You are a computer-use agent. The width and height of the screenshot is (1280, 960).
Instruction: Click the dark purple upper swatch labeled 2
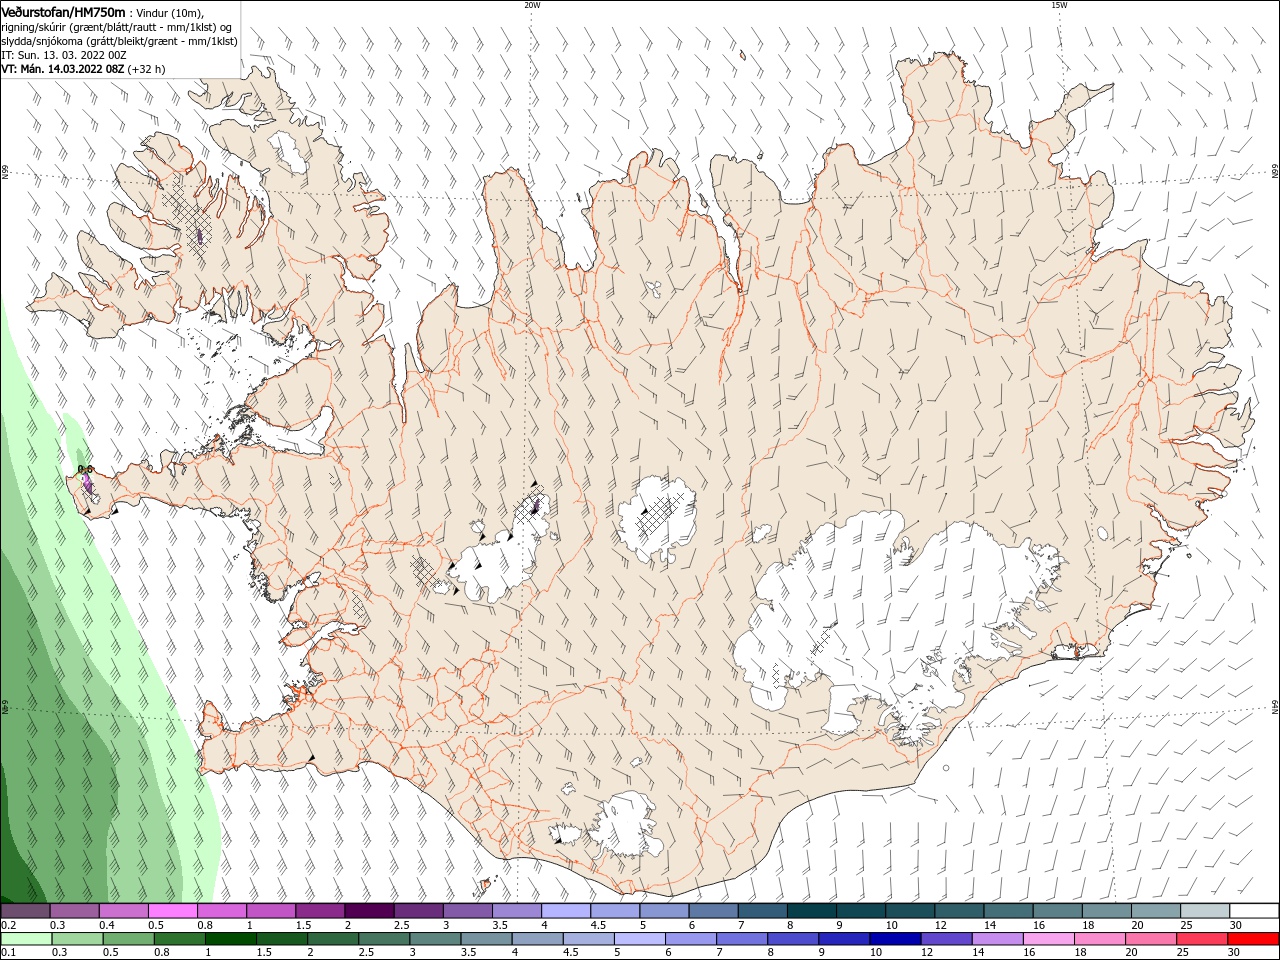(368, 911)
